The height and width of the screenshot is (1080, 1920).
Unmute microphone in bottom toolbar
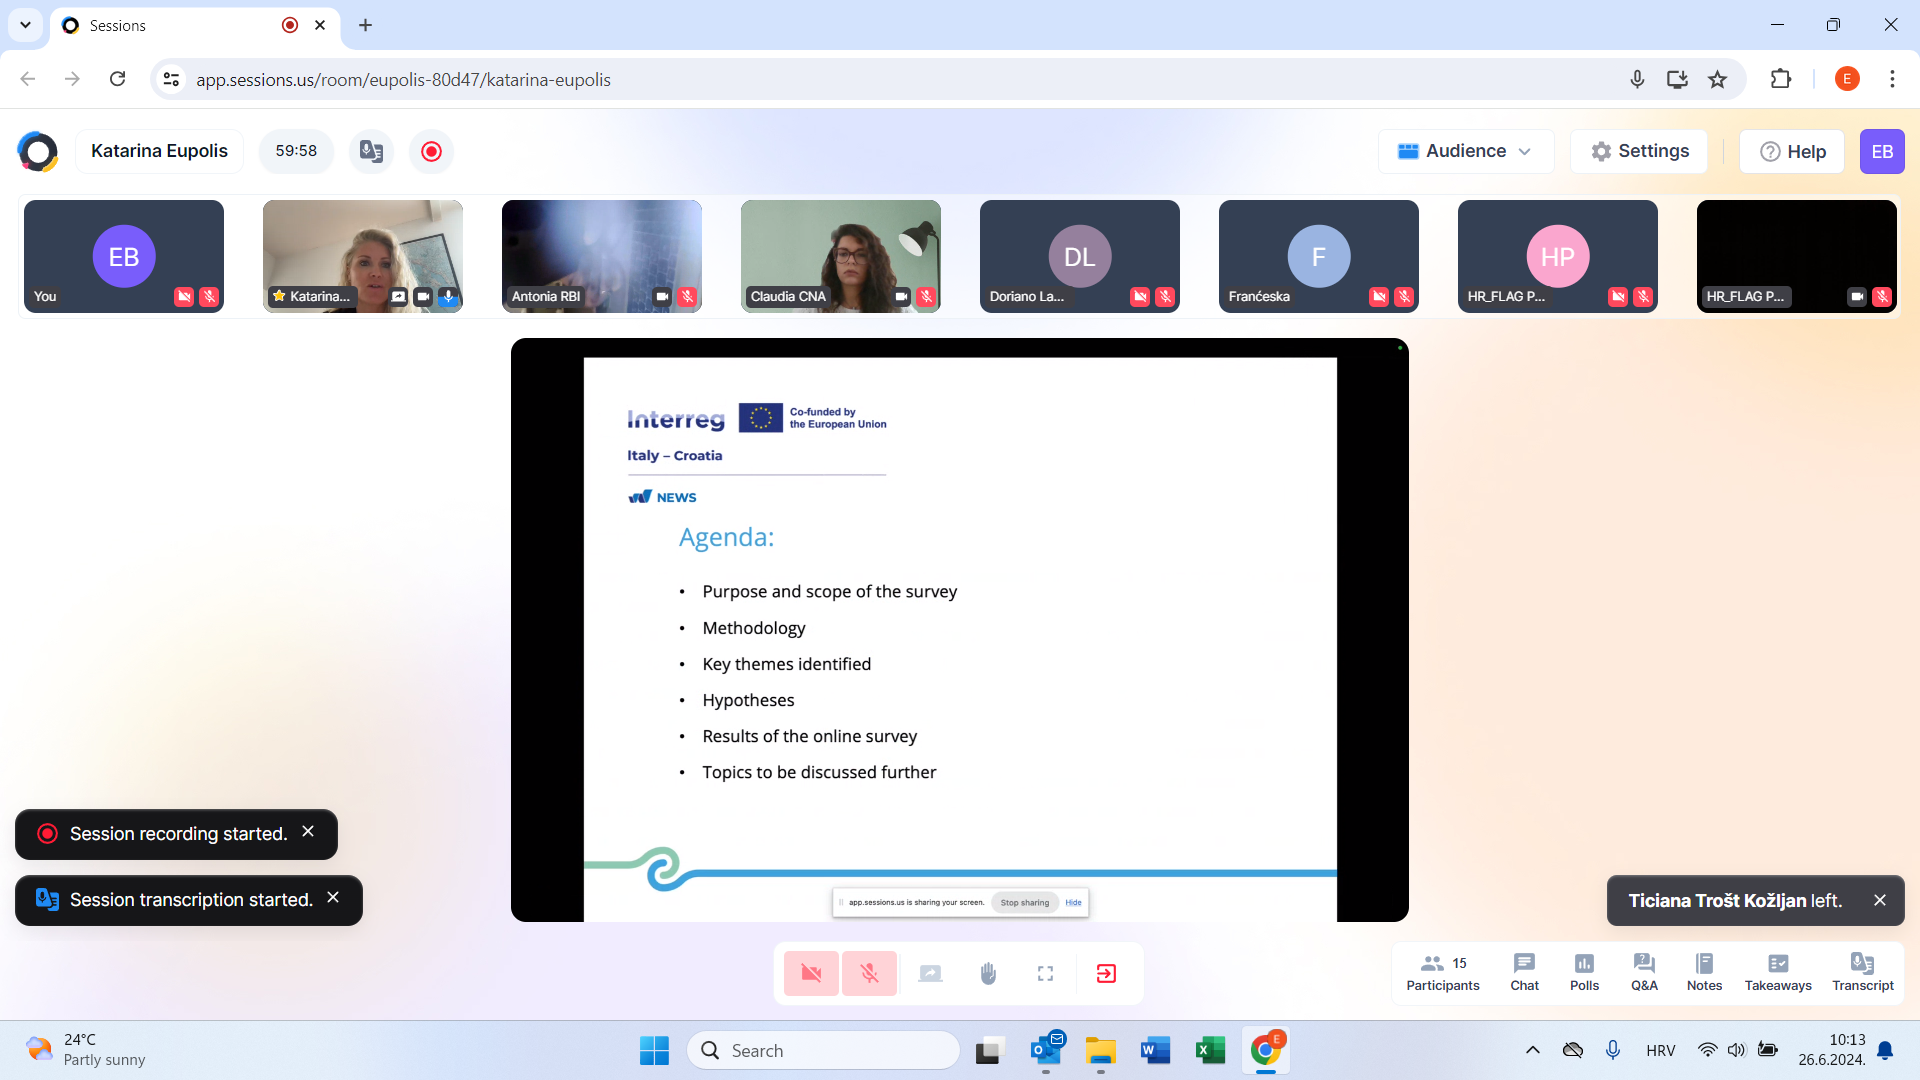(869, 974)
